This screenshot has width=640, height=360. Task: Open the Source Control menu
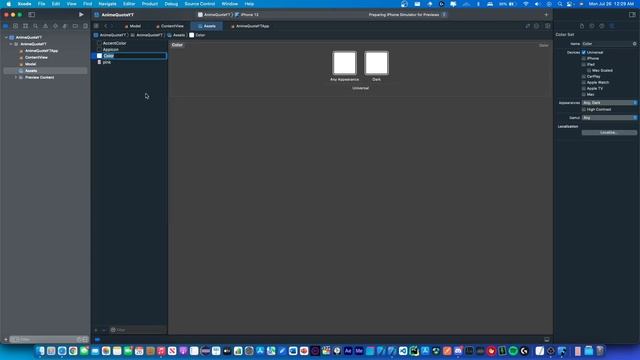pos(200,4)
